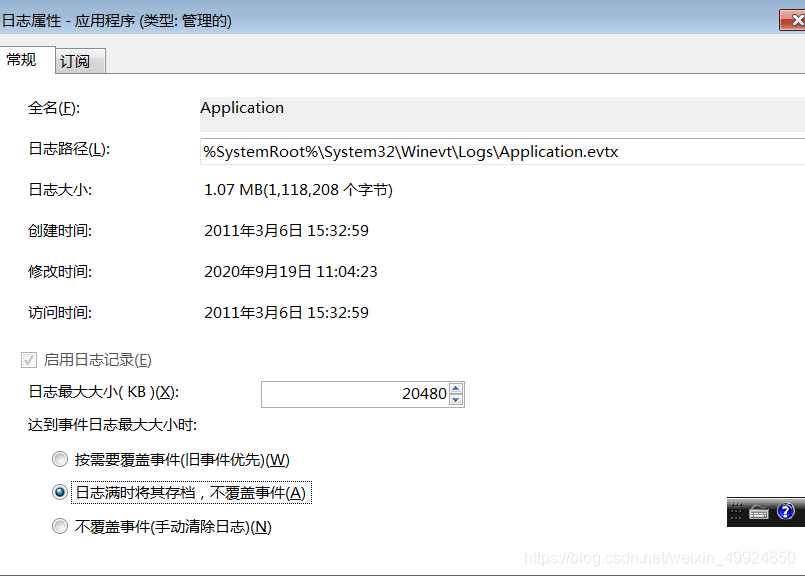Select 按需要覆盖事件(旧事件优先) radio option
The width and height of the screenshot is (805, 576).
(59, 460)
